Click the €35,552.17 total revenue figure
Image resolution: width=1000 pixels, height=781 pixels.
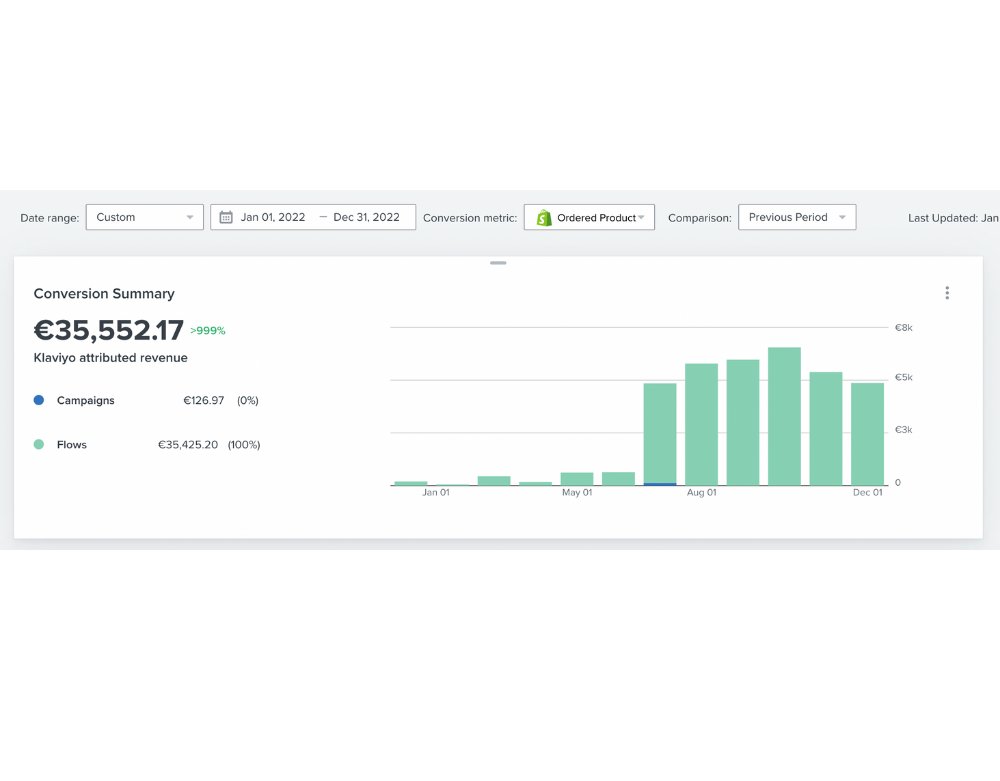108,330
